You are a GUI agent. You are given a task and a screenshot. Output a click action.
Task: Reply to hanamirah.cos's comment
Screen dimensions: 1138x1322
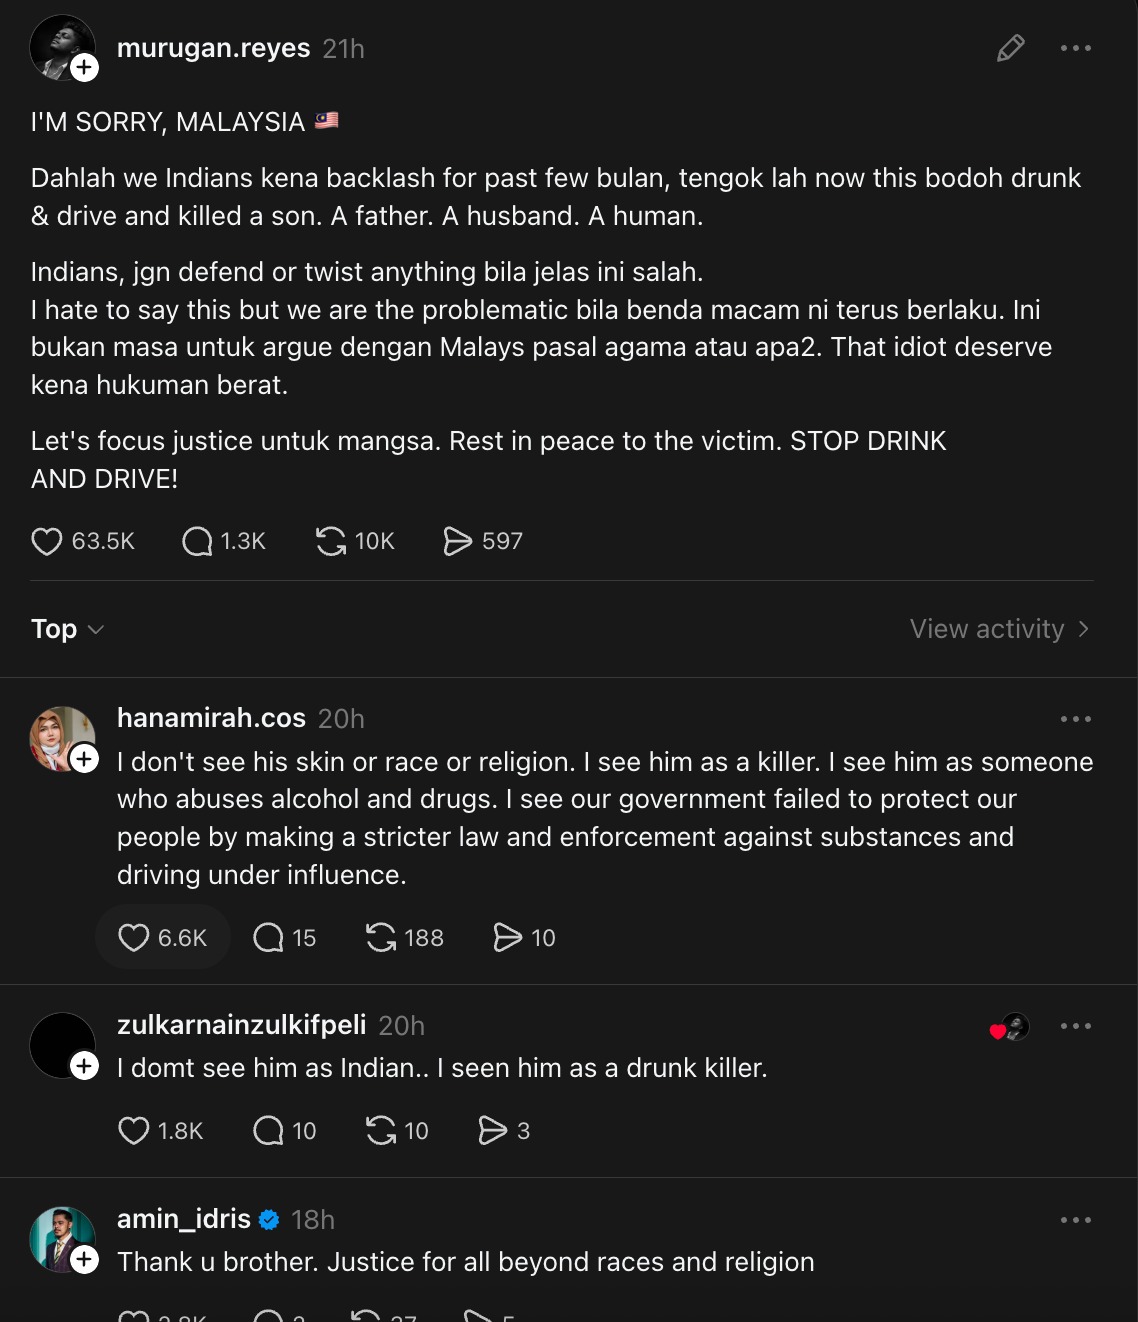pyautogui.click(x=268, y=937)
